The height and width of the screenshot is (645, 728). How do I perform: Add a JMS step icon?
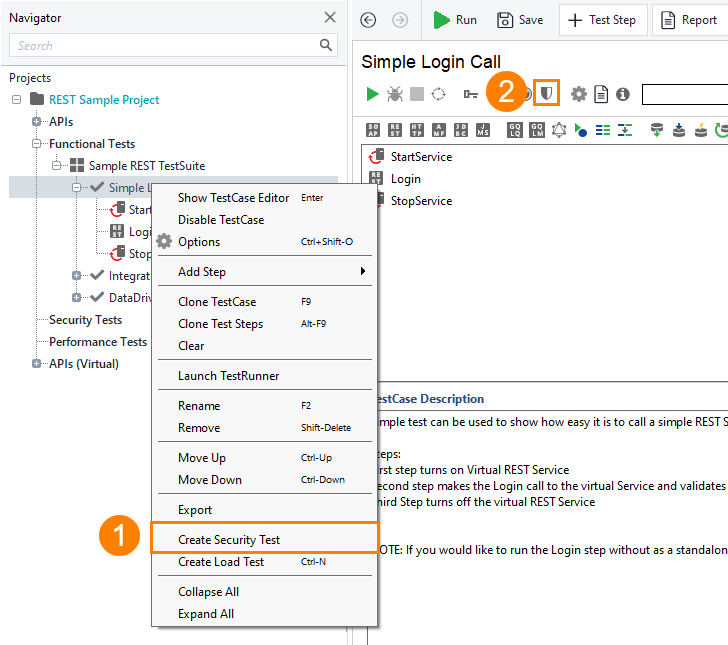[483, 130]
